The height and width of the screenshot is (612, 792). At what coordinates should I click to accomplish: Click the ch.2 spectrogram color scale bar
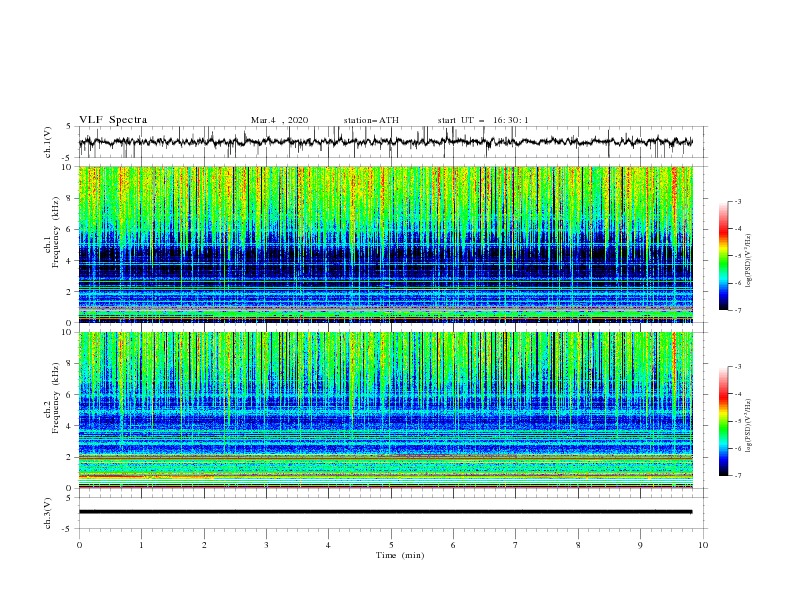(x=724, y=421)
